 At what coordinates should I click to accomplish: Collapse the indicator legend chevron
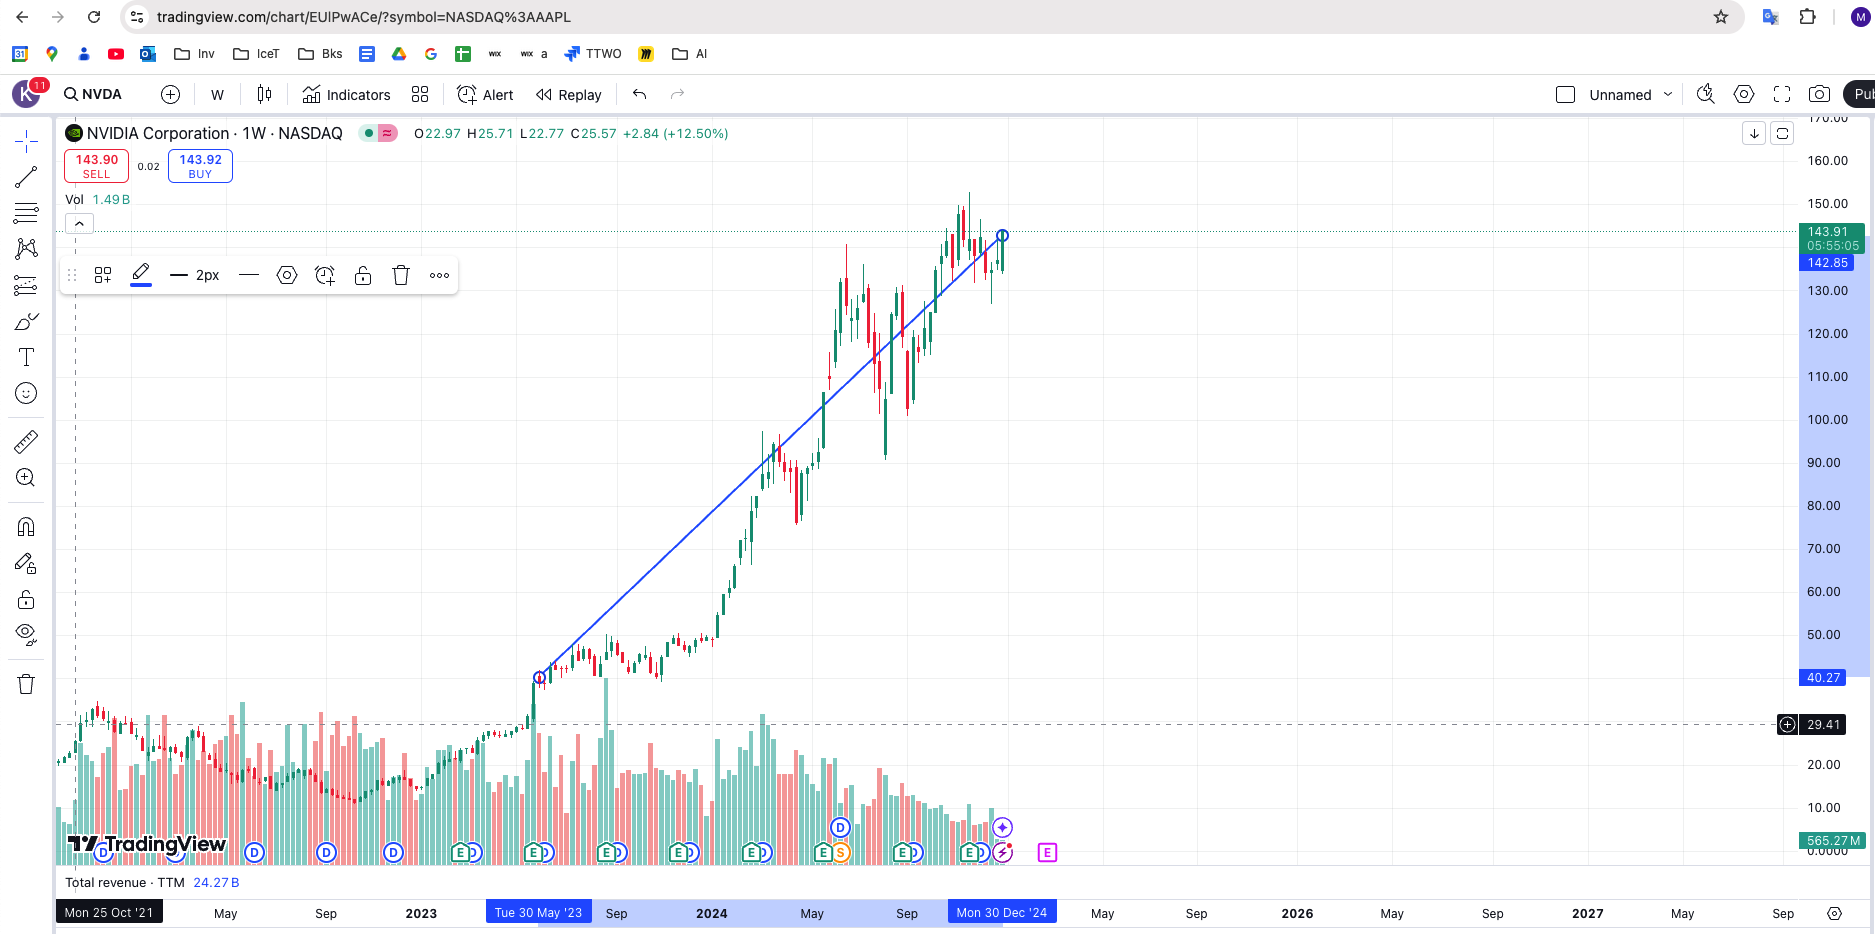click(79, 224)
